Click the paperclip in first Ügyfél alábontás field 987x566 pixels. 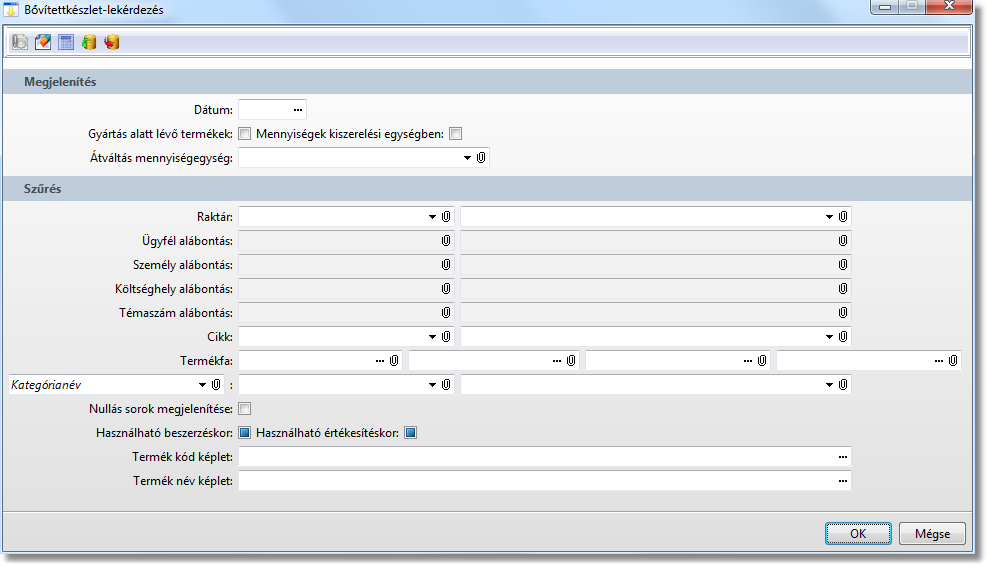click(x=446, y=241)
